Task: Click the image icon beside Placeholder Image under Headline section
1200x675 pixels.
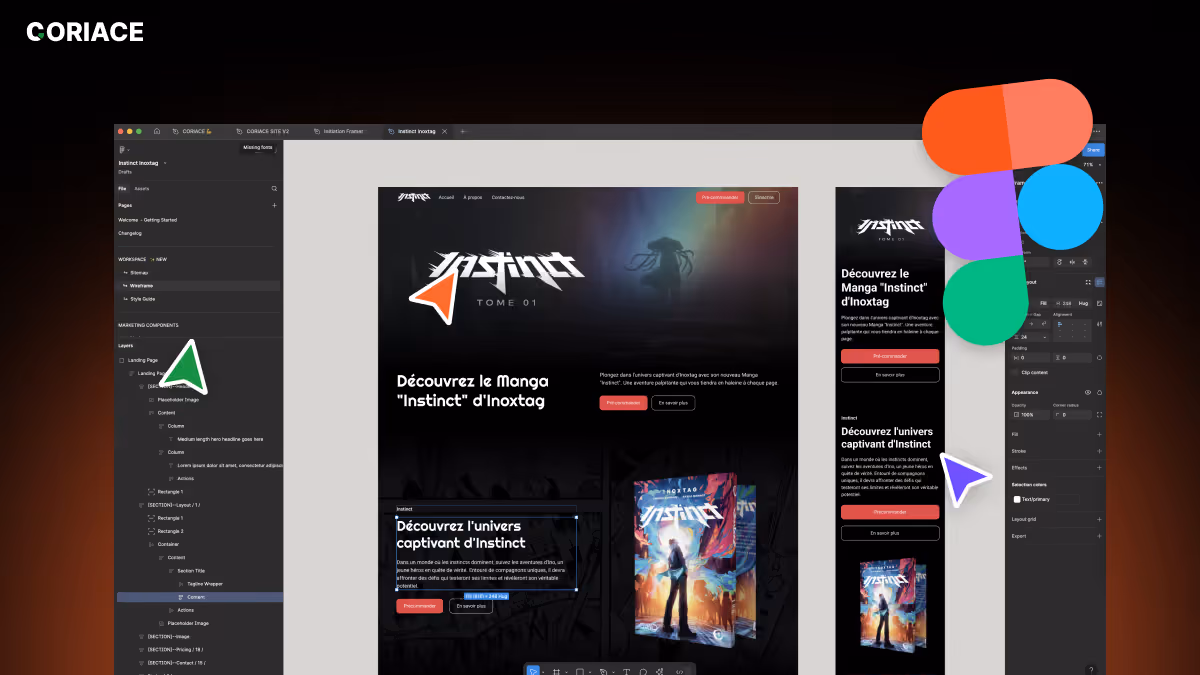Action: coord(151,399)
